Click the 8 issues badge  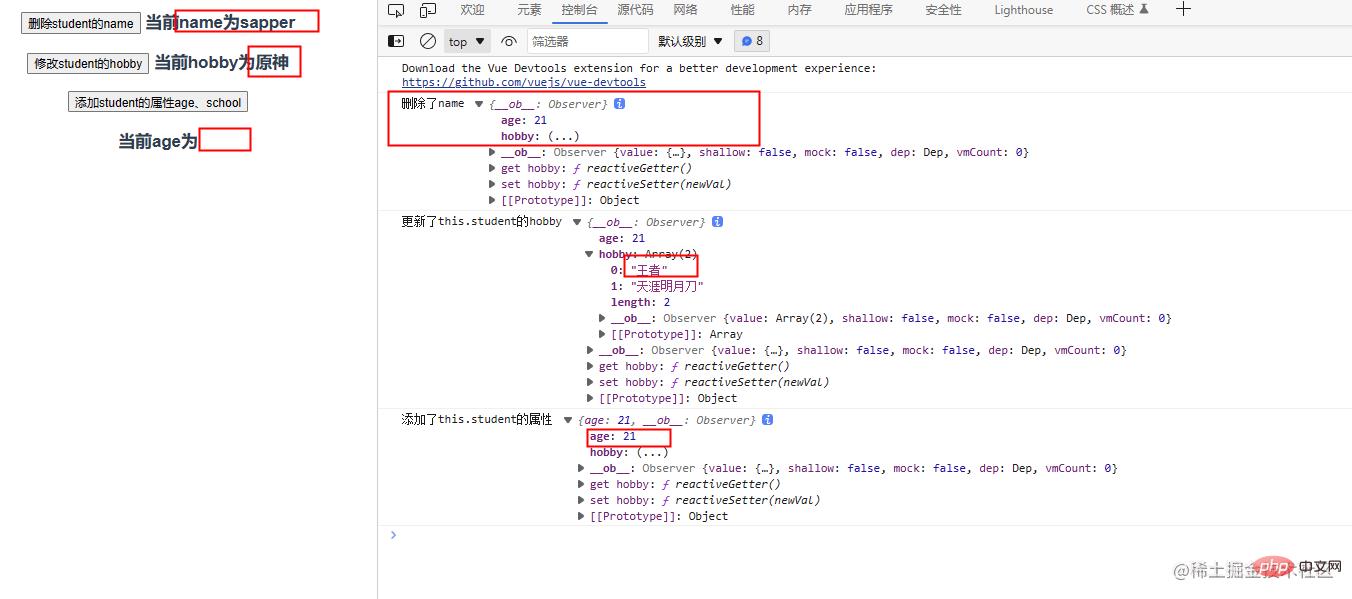(x=751, y=41)
